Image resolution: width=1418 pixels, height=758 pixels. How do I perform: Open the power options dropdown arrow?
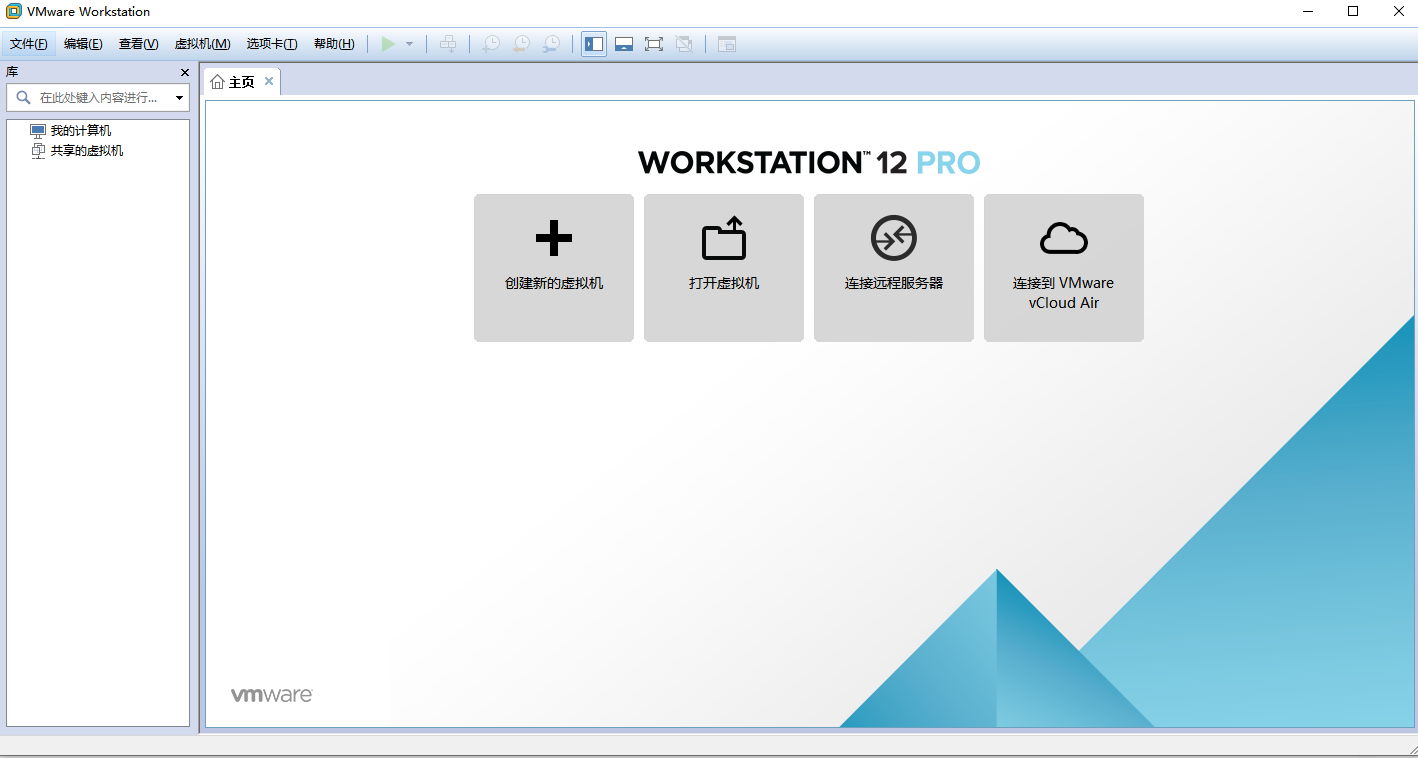(409, 44)
